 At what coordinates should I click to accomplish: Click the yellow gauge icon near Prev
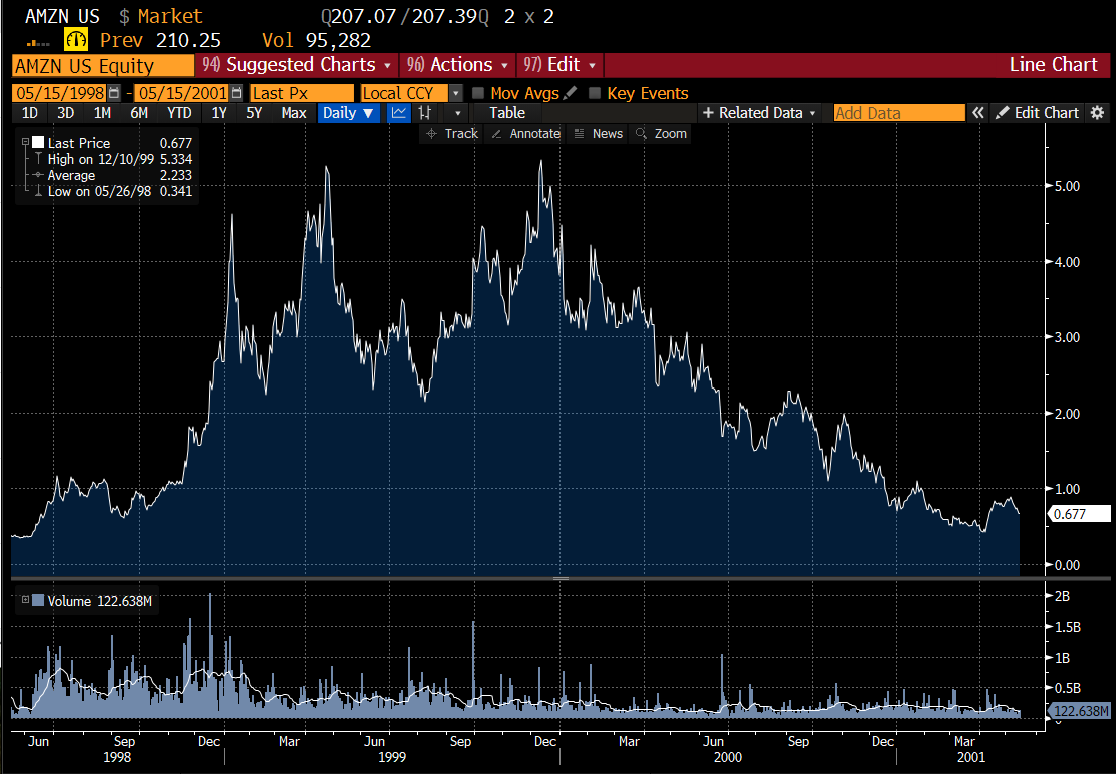click(x=76, y=40)
